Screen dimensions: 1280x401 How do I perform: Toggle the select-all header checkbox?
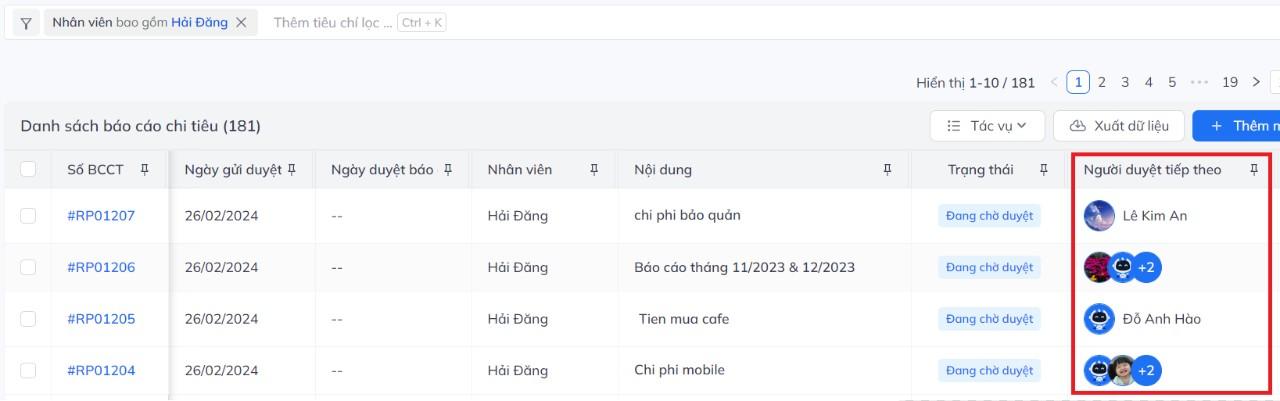pos(28,169)
